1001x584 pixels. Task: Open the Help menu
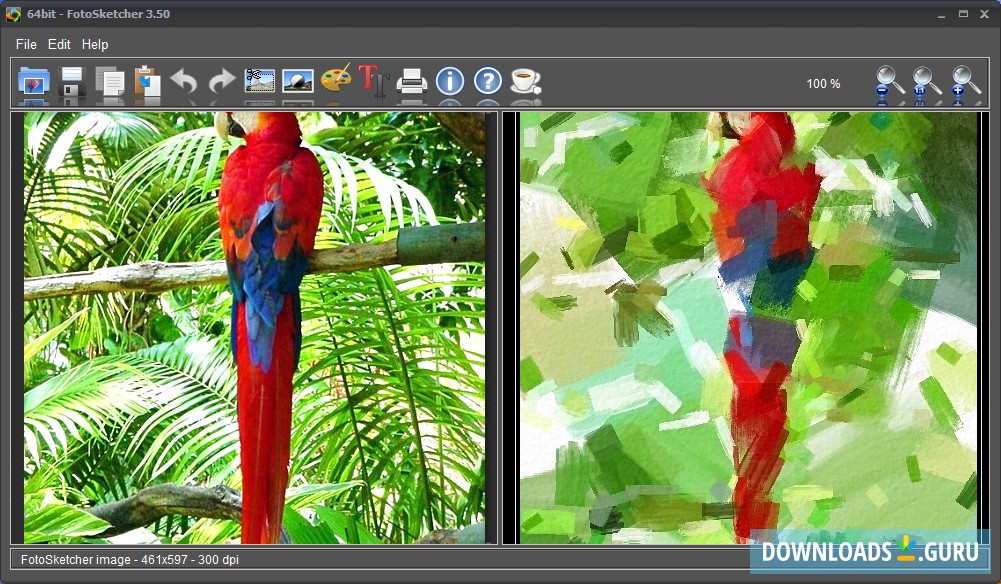(x=94, y=44)
